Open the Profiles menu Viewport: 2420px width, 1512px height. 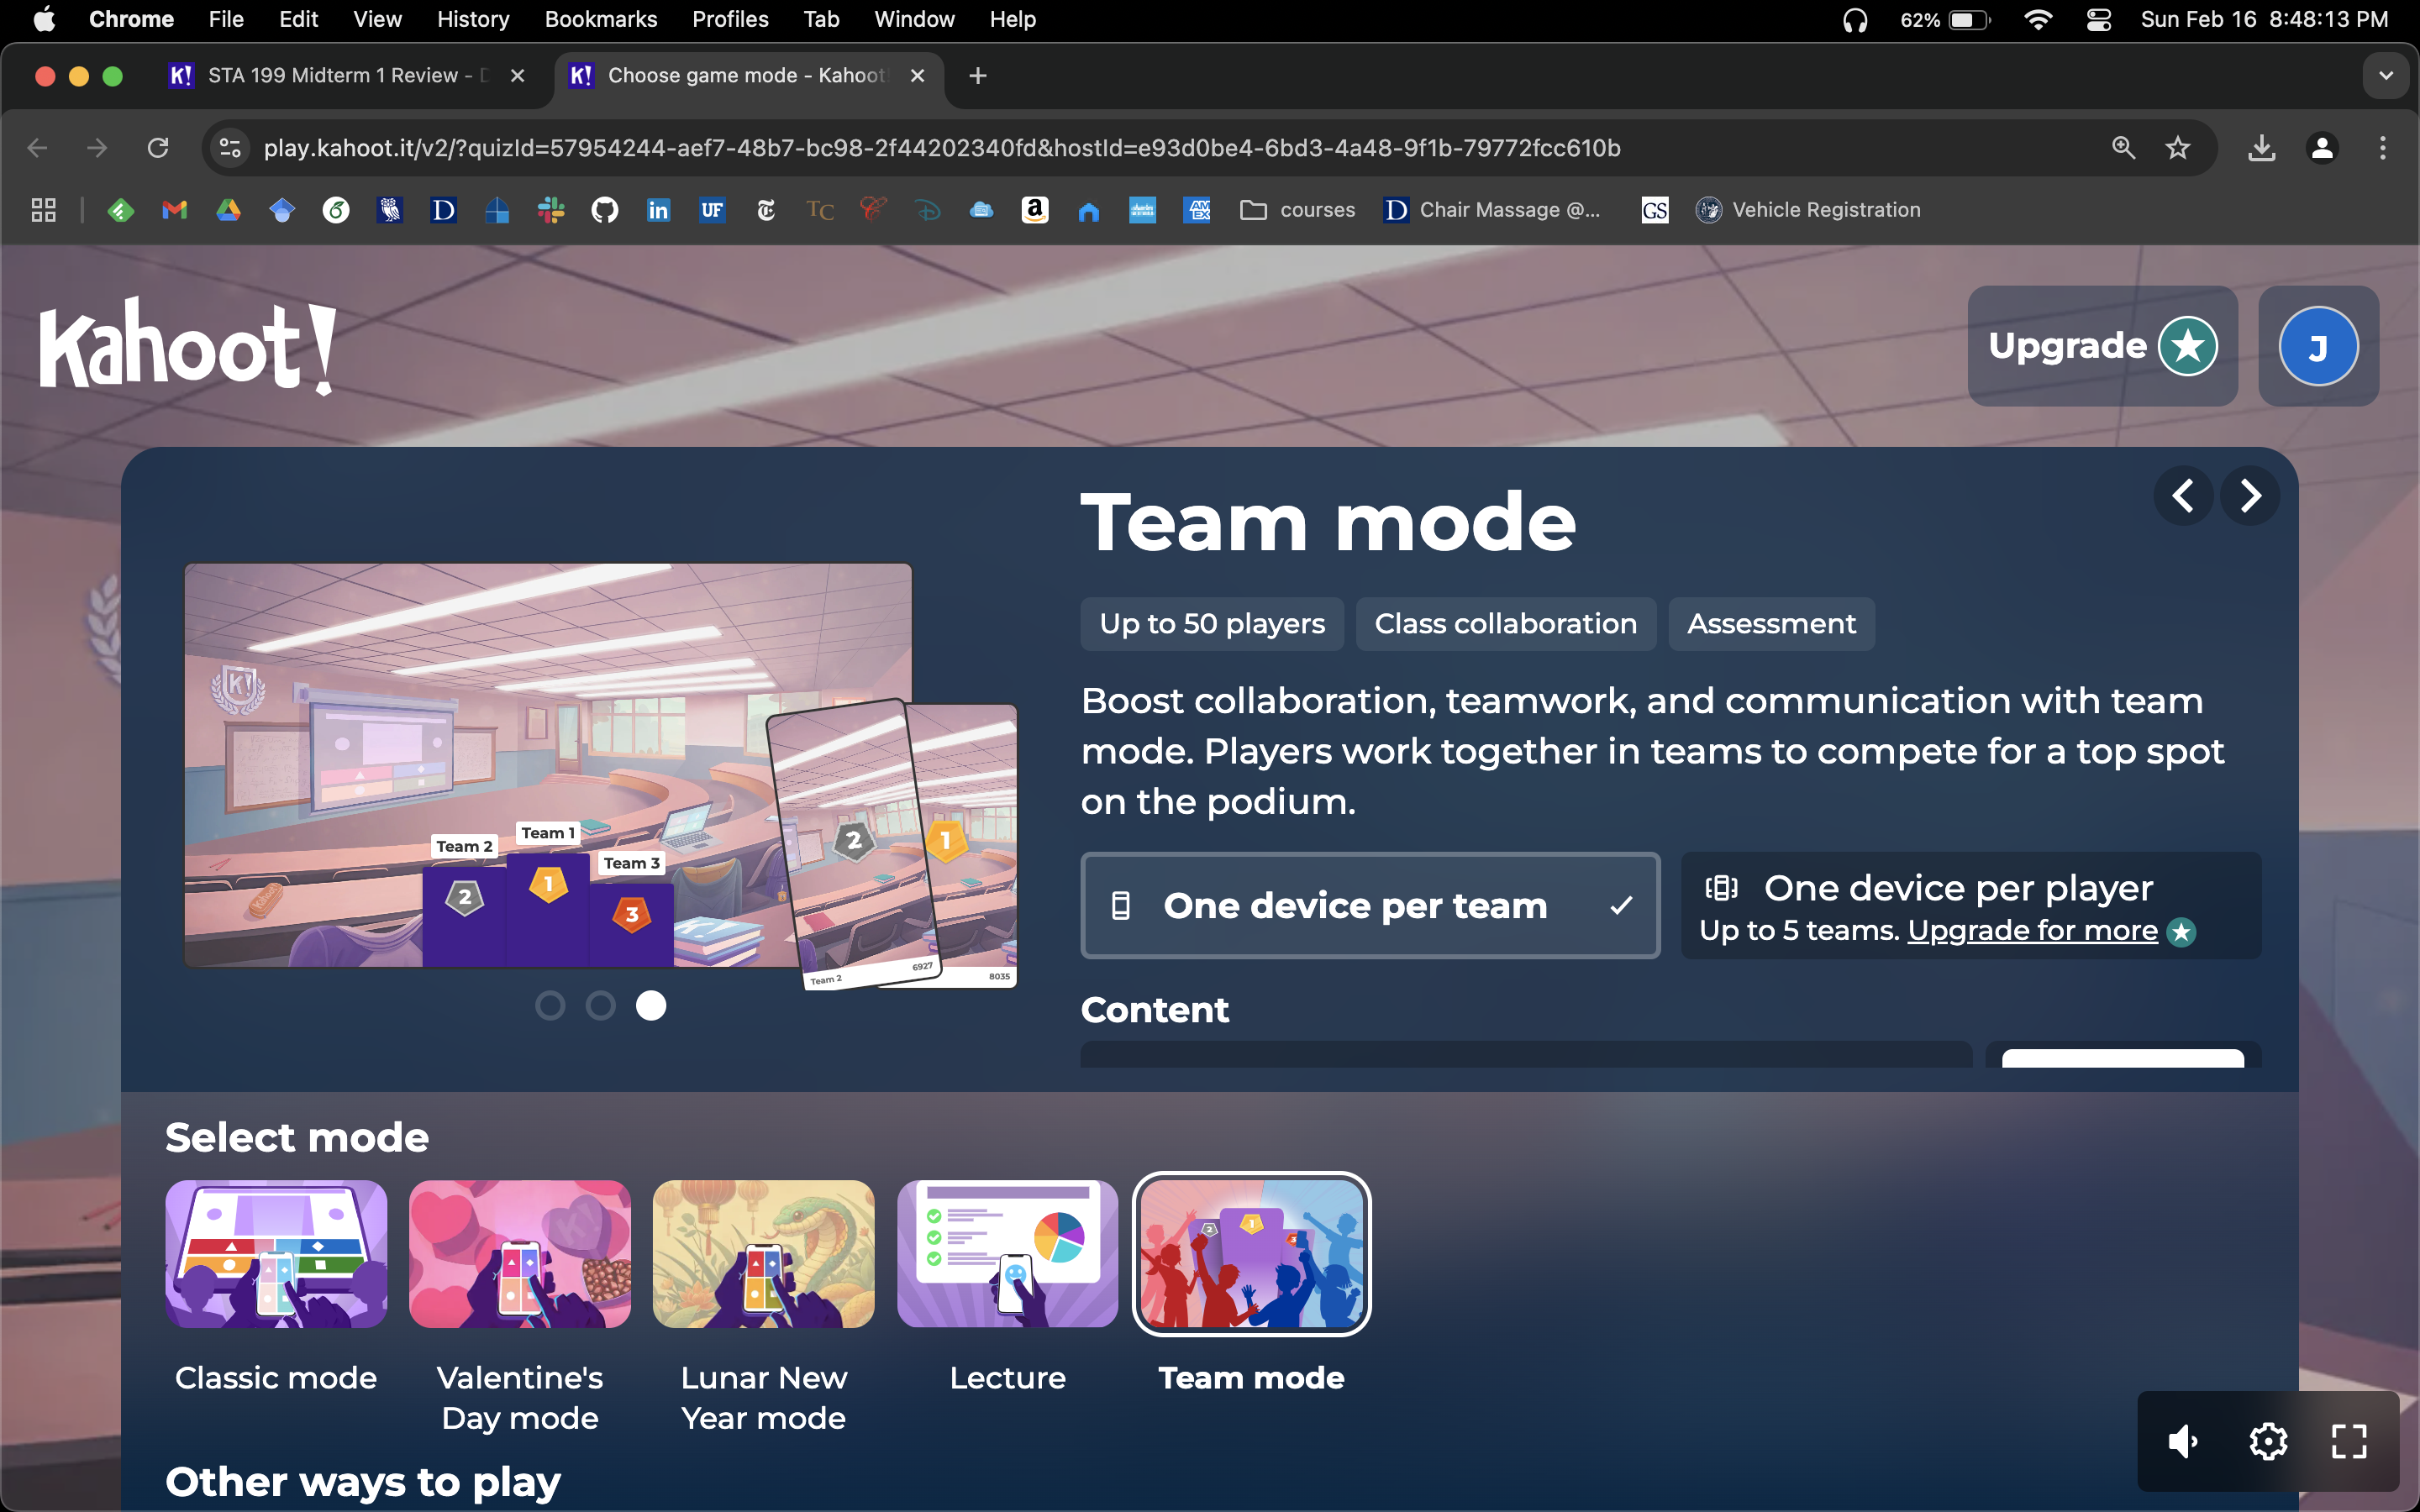click(730, 19)
